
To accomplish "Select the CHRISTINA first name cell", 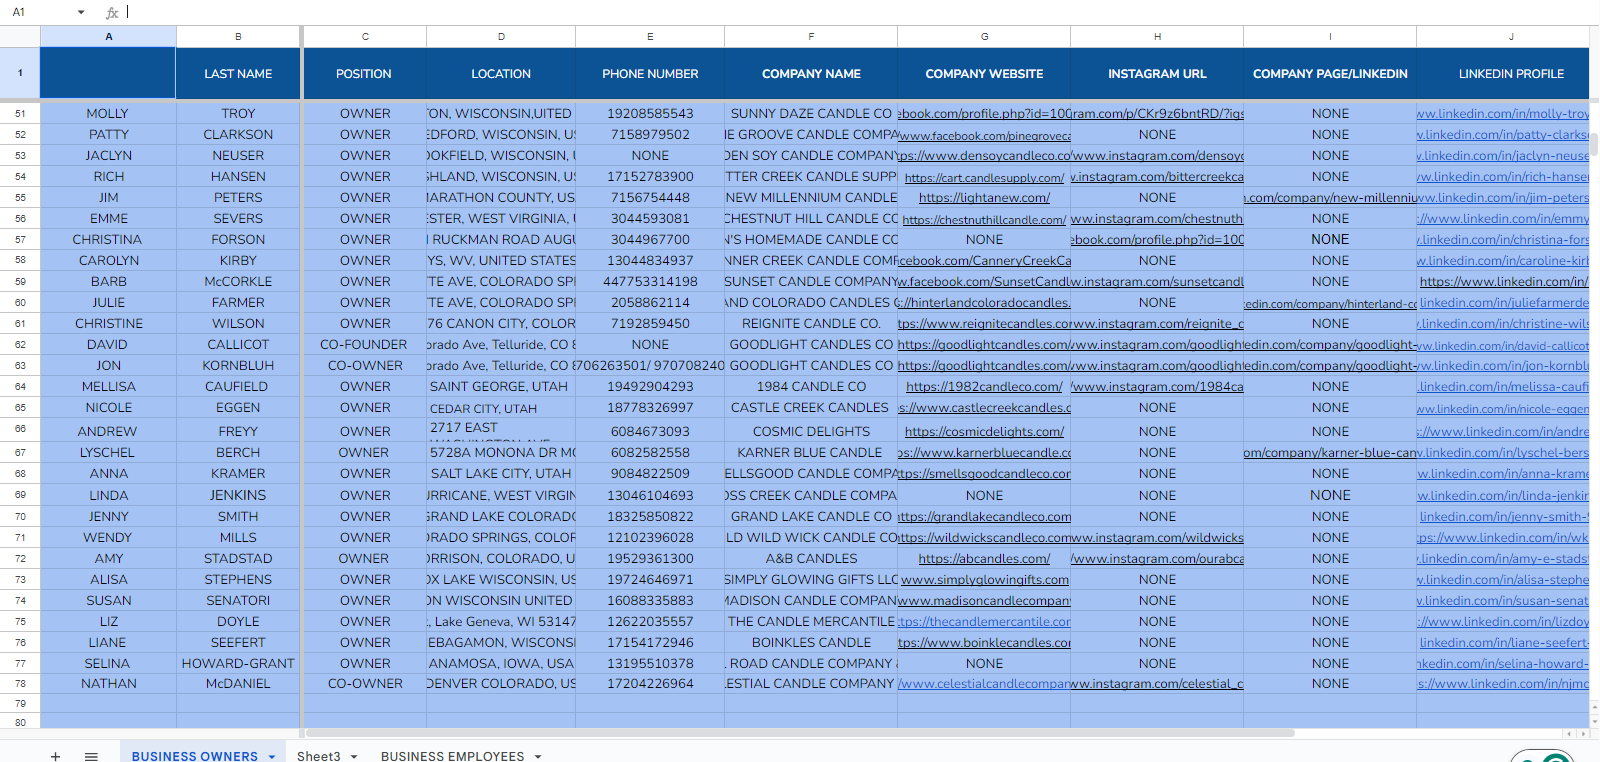I will click(x=108, y=240).
